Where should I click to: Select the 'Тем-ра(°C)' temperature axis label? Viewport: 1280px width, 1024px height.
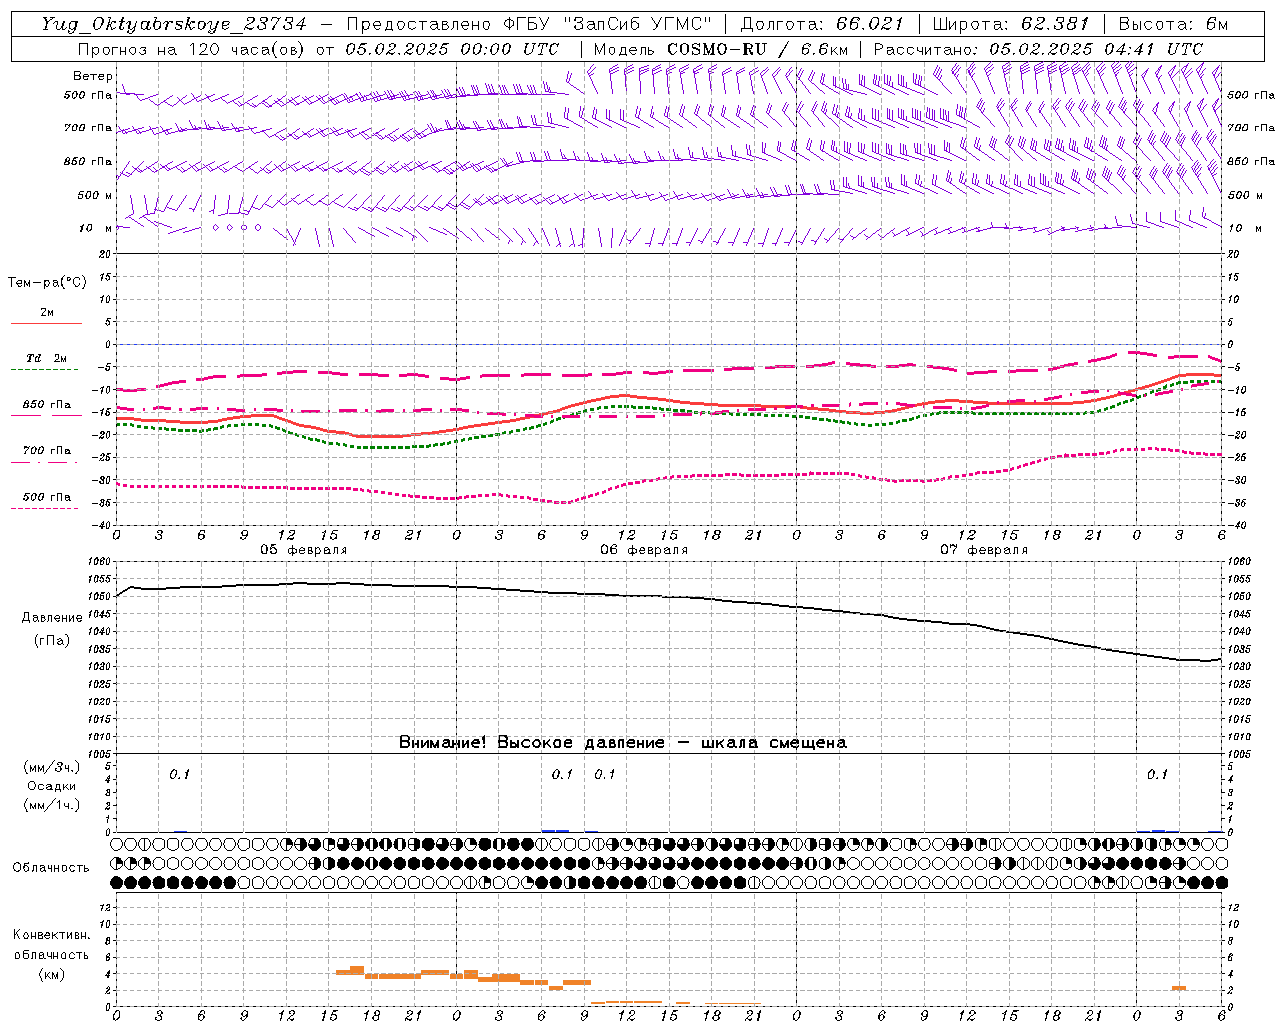point(47,283)
